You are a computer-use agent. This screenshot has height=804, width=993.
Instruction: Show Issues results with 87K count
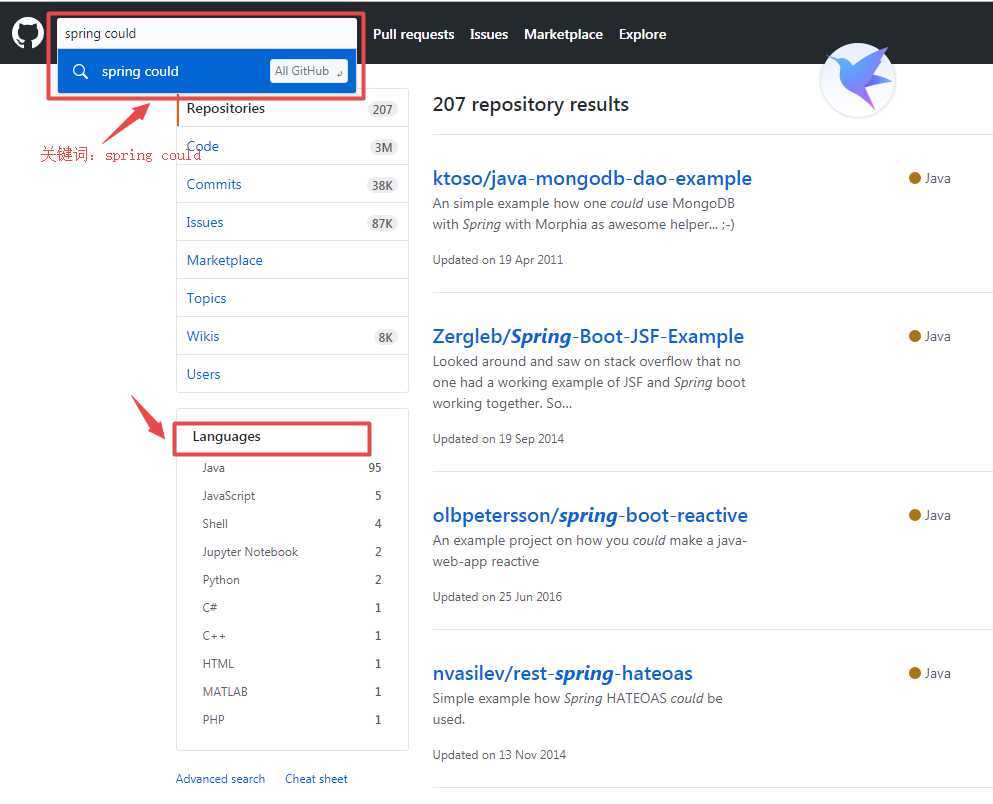coord(293,222)
